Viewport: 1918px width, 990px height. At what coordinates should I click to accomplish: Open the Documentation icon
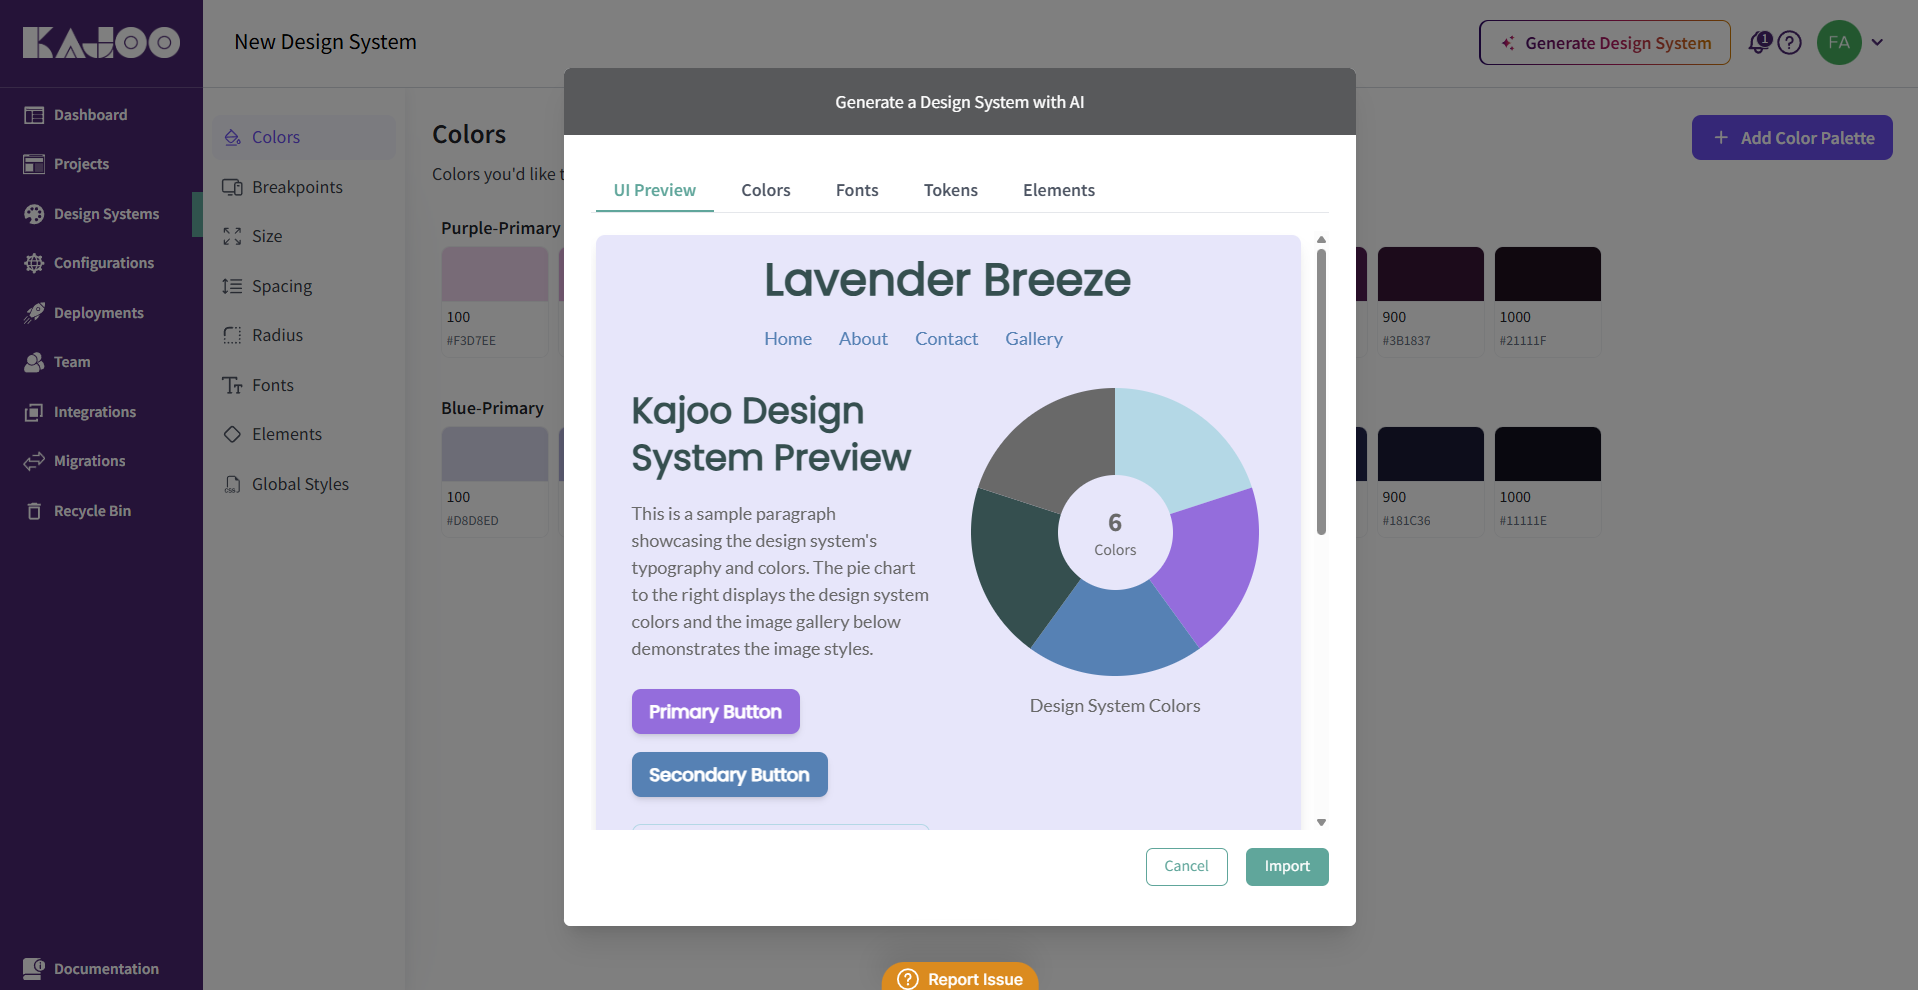pyautogui.click(x=34, y=968)
